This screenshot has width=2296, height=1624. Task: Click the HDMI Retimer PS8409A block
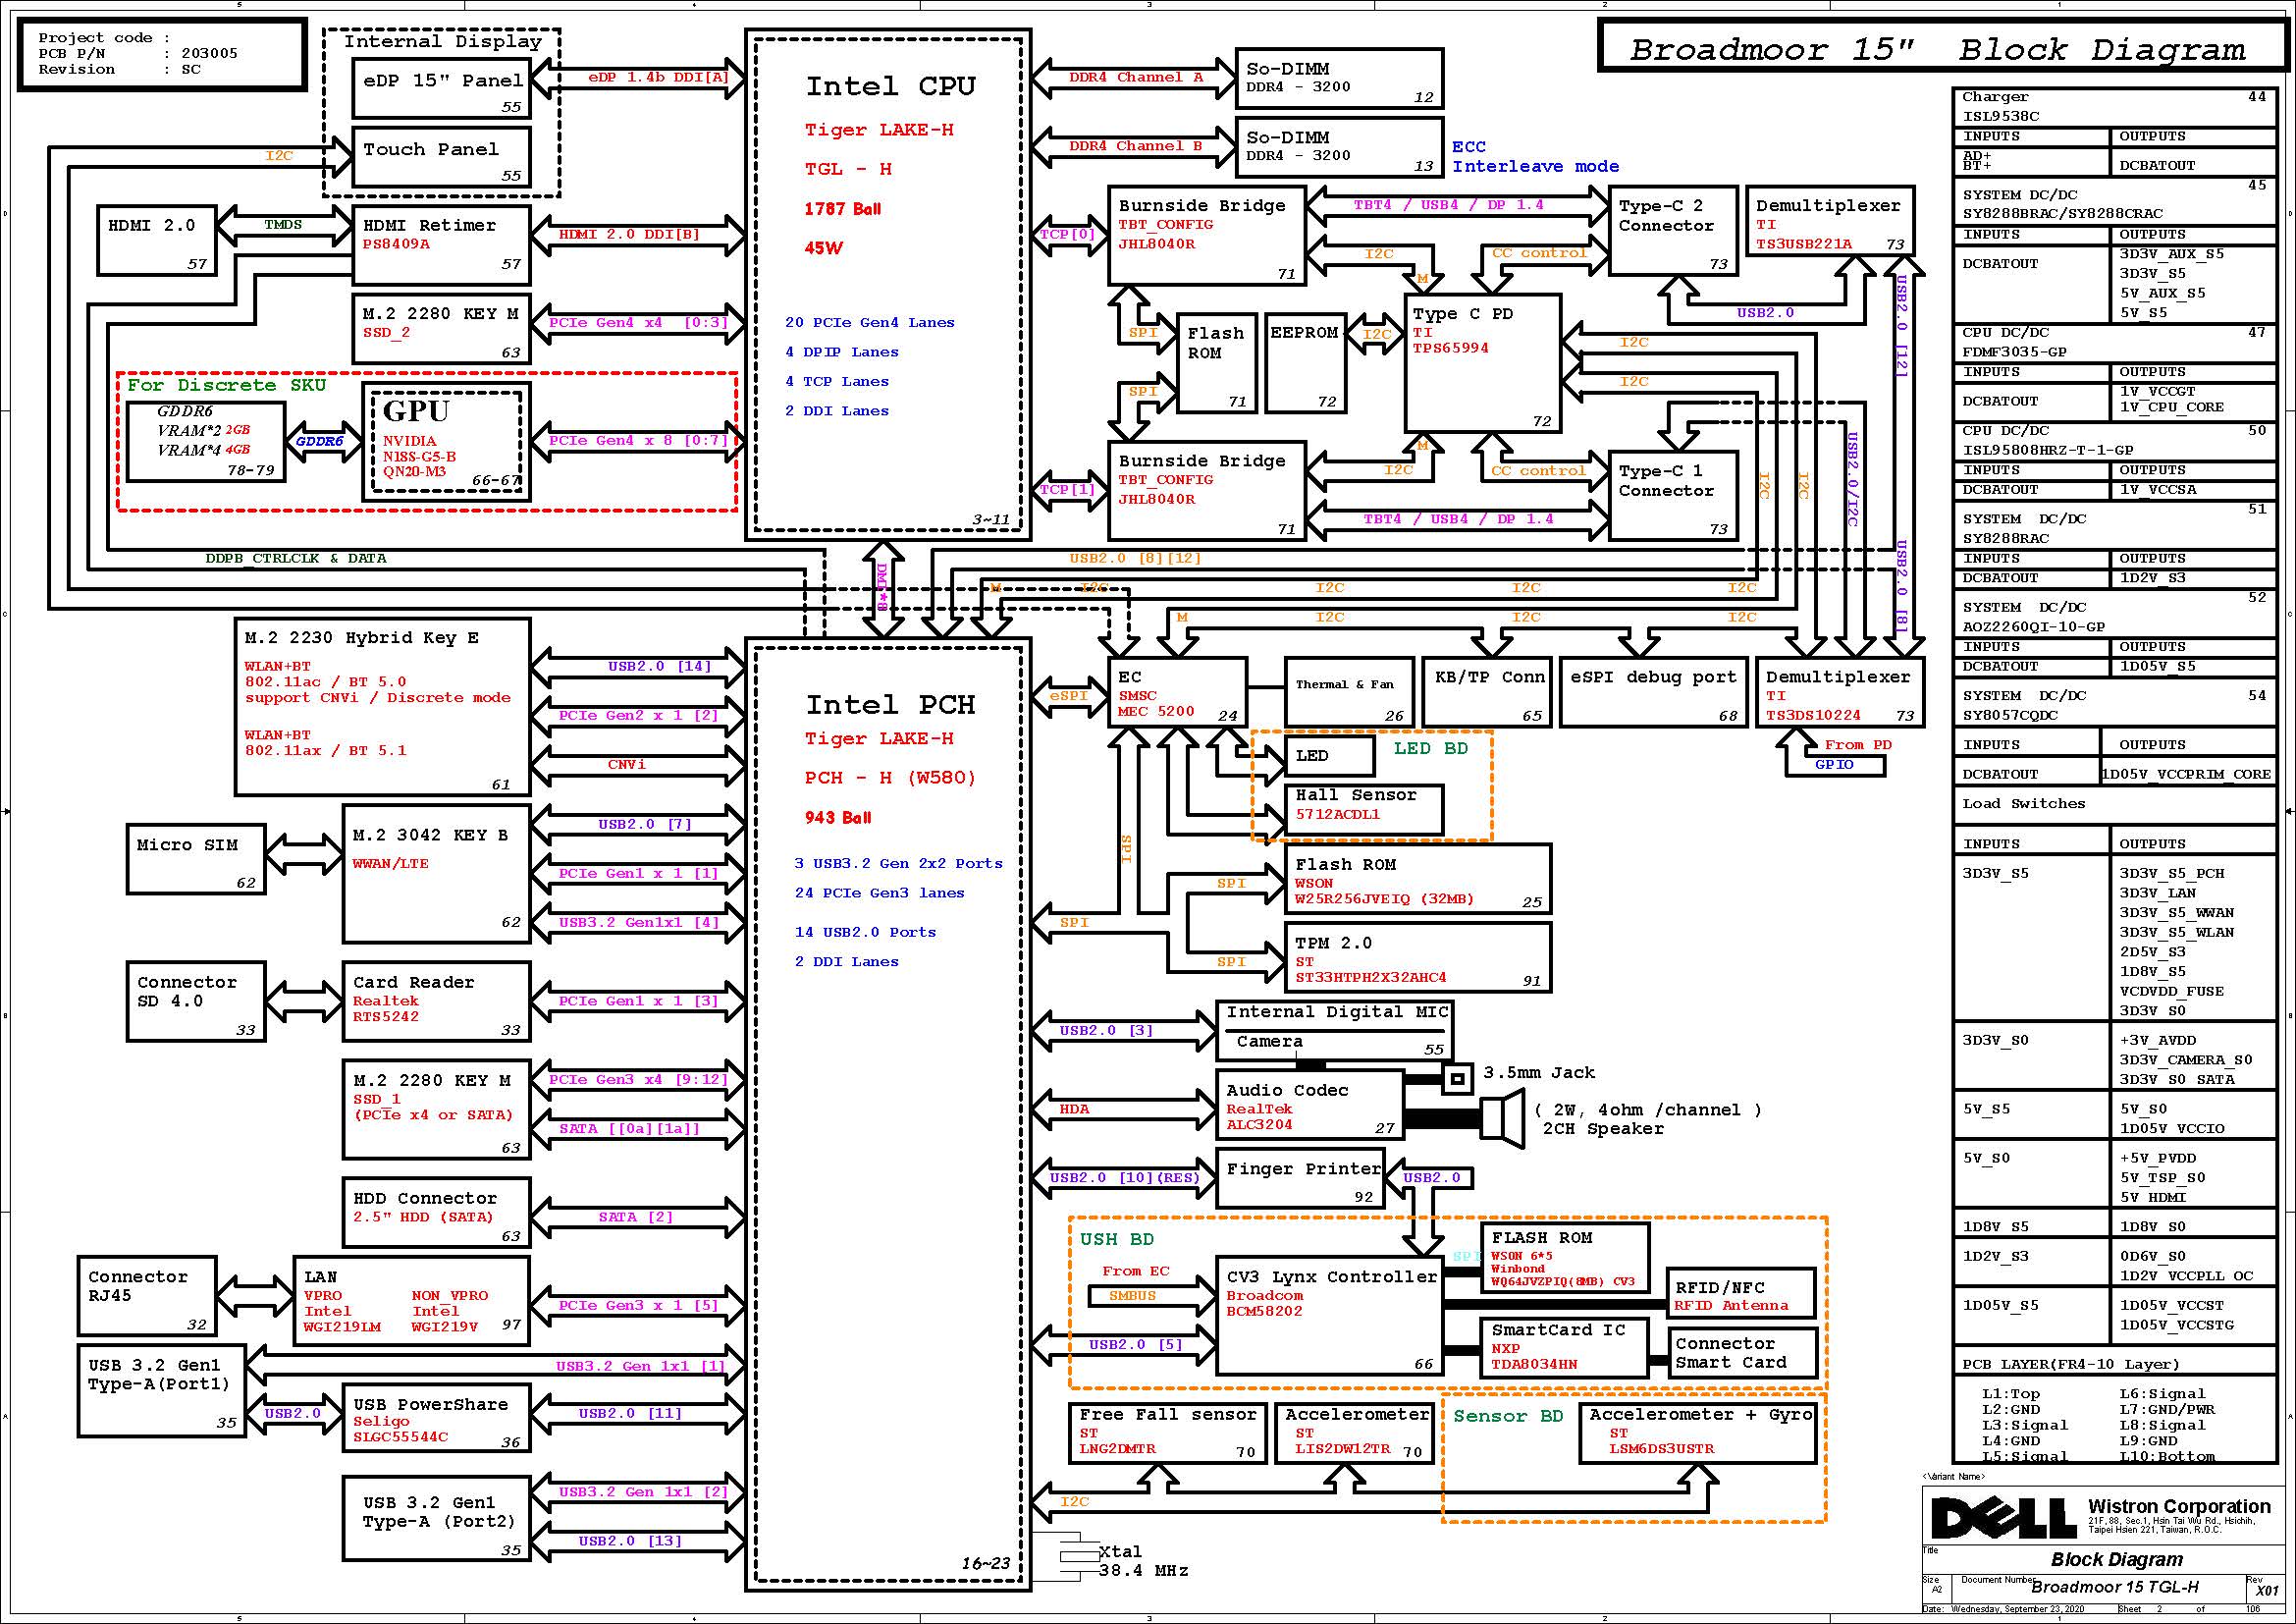pyautogui.click(x=441, y=245)
